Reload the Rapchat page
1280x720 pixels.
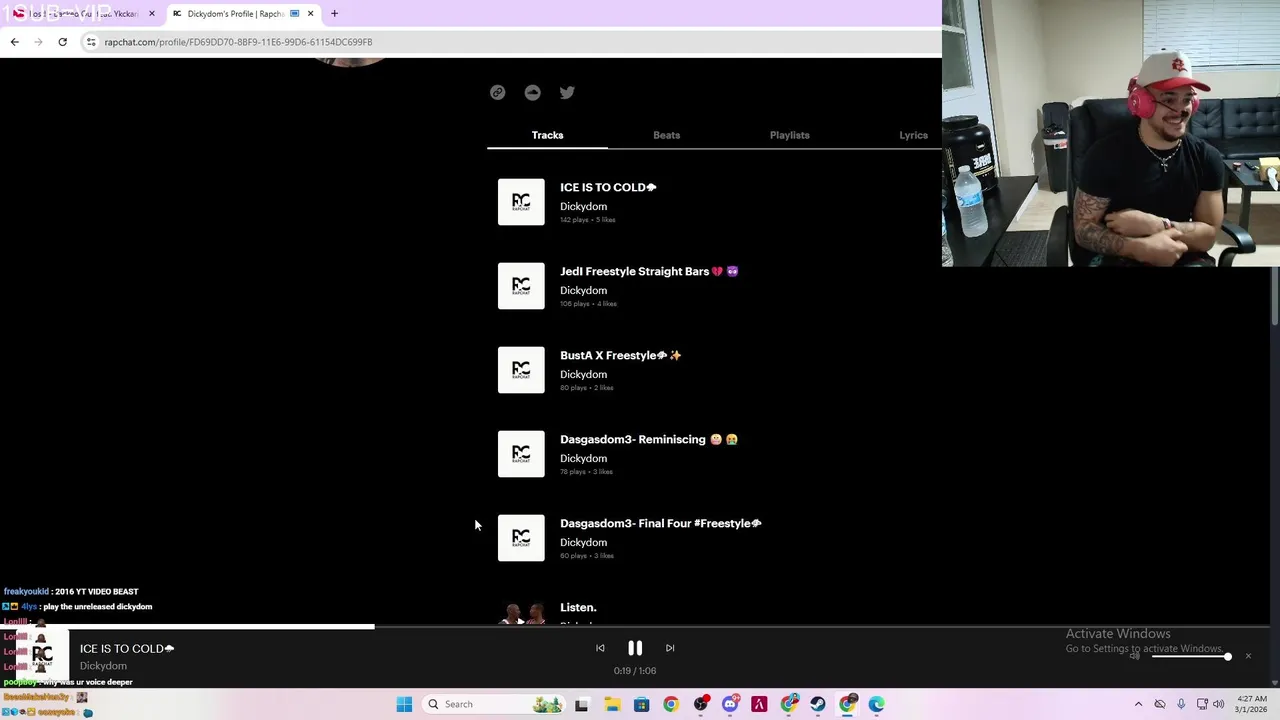point(62,42)
